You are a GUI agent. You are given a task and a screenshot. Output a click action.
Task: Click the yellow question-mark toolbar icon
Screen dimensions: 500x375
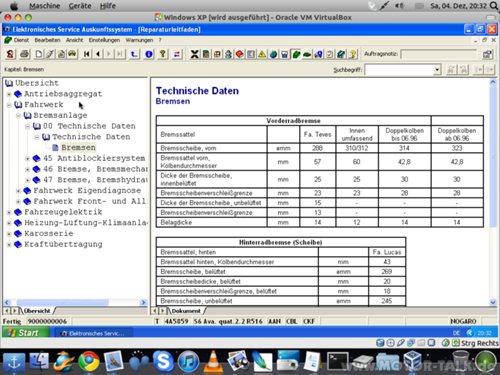point(163,54)
